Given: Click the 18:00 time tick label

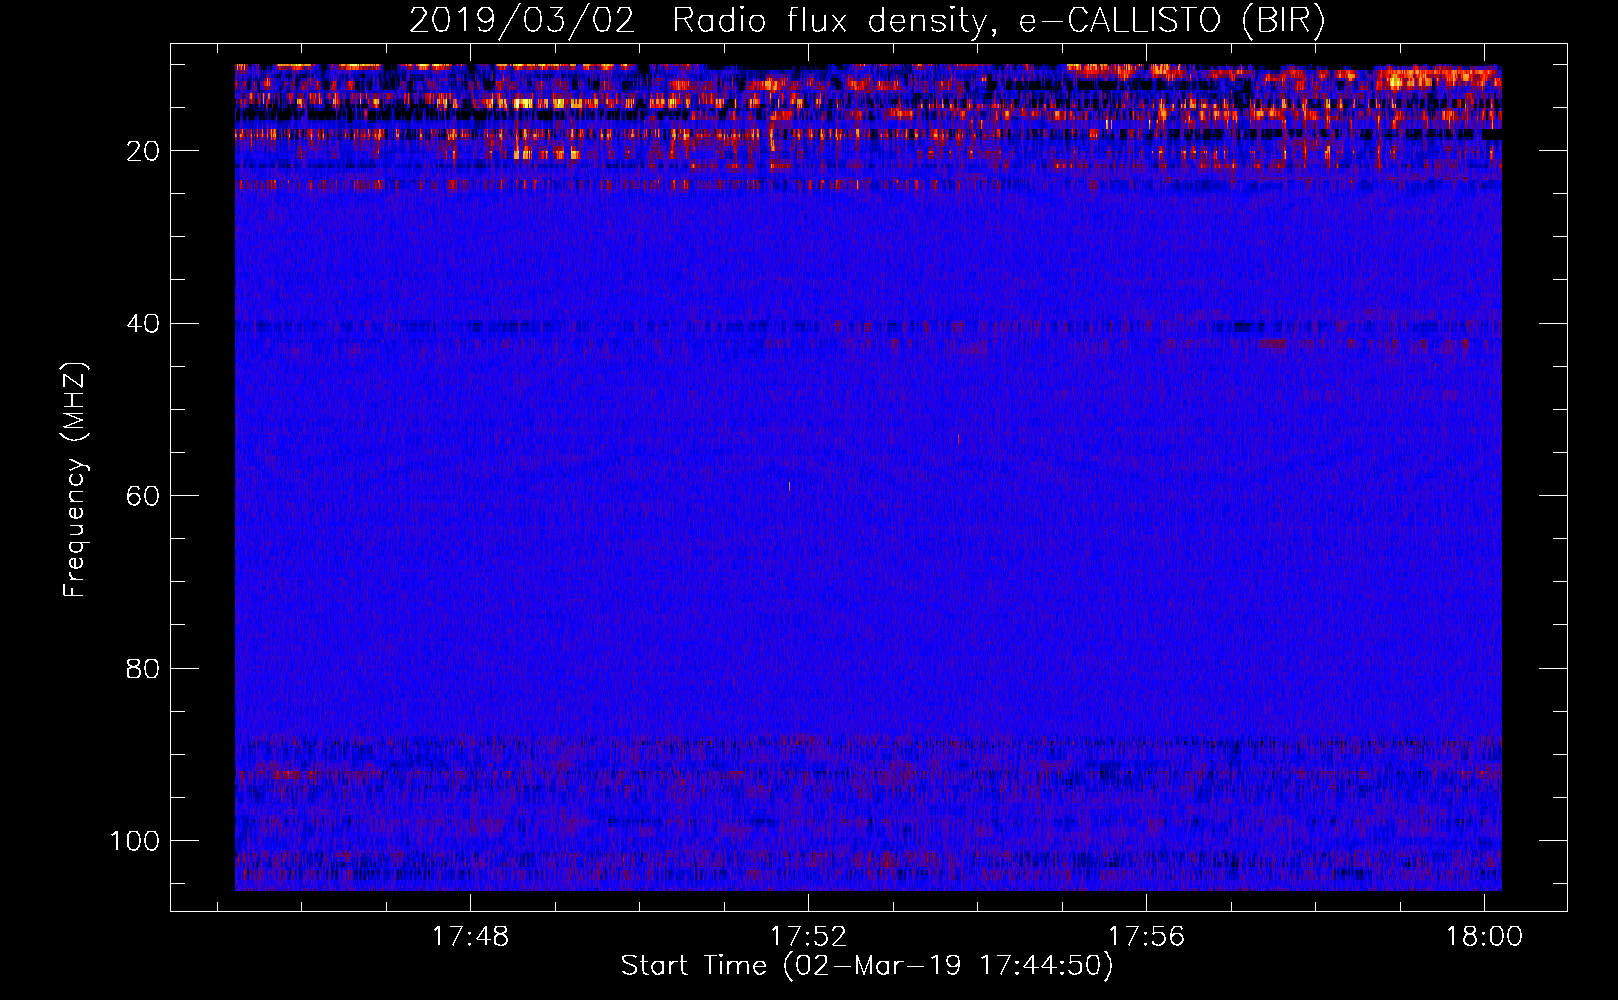Looking at the screenshot, I should coord(1484,937).
